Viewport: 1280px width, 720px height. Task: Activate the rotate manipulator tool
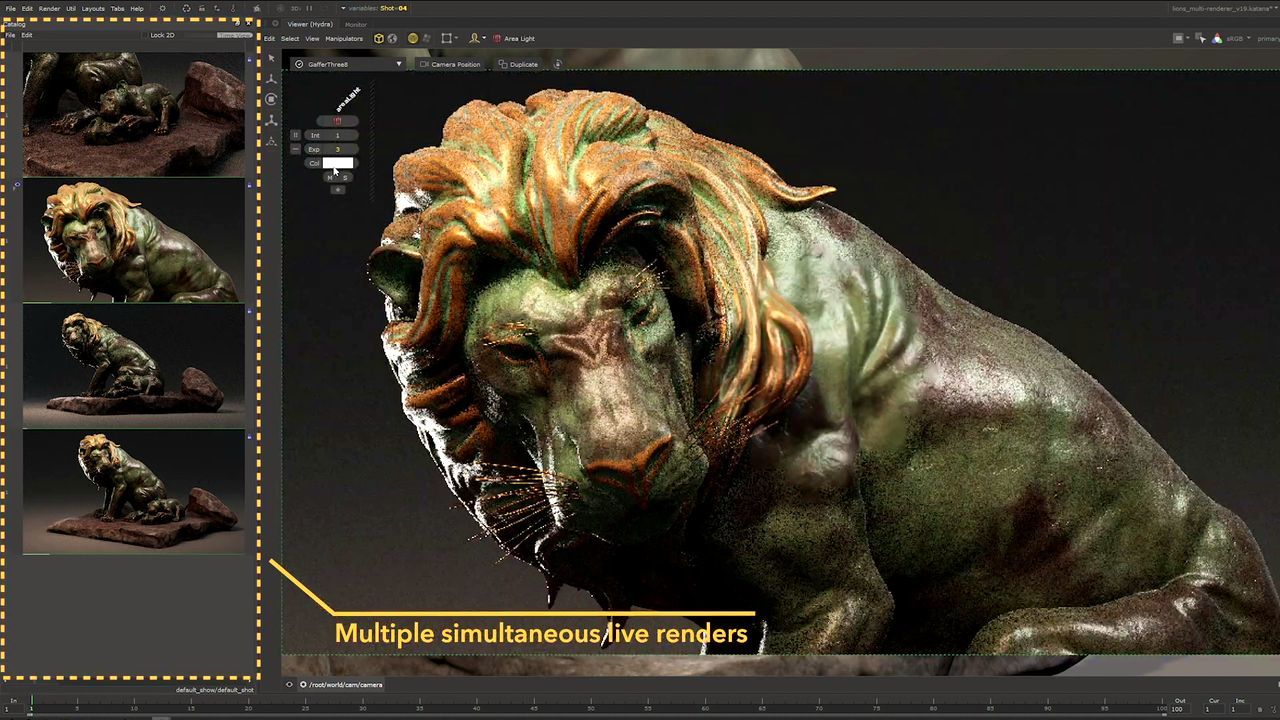coord(271,100)
